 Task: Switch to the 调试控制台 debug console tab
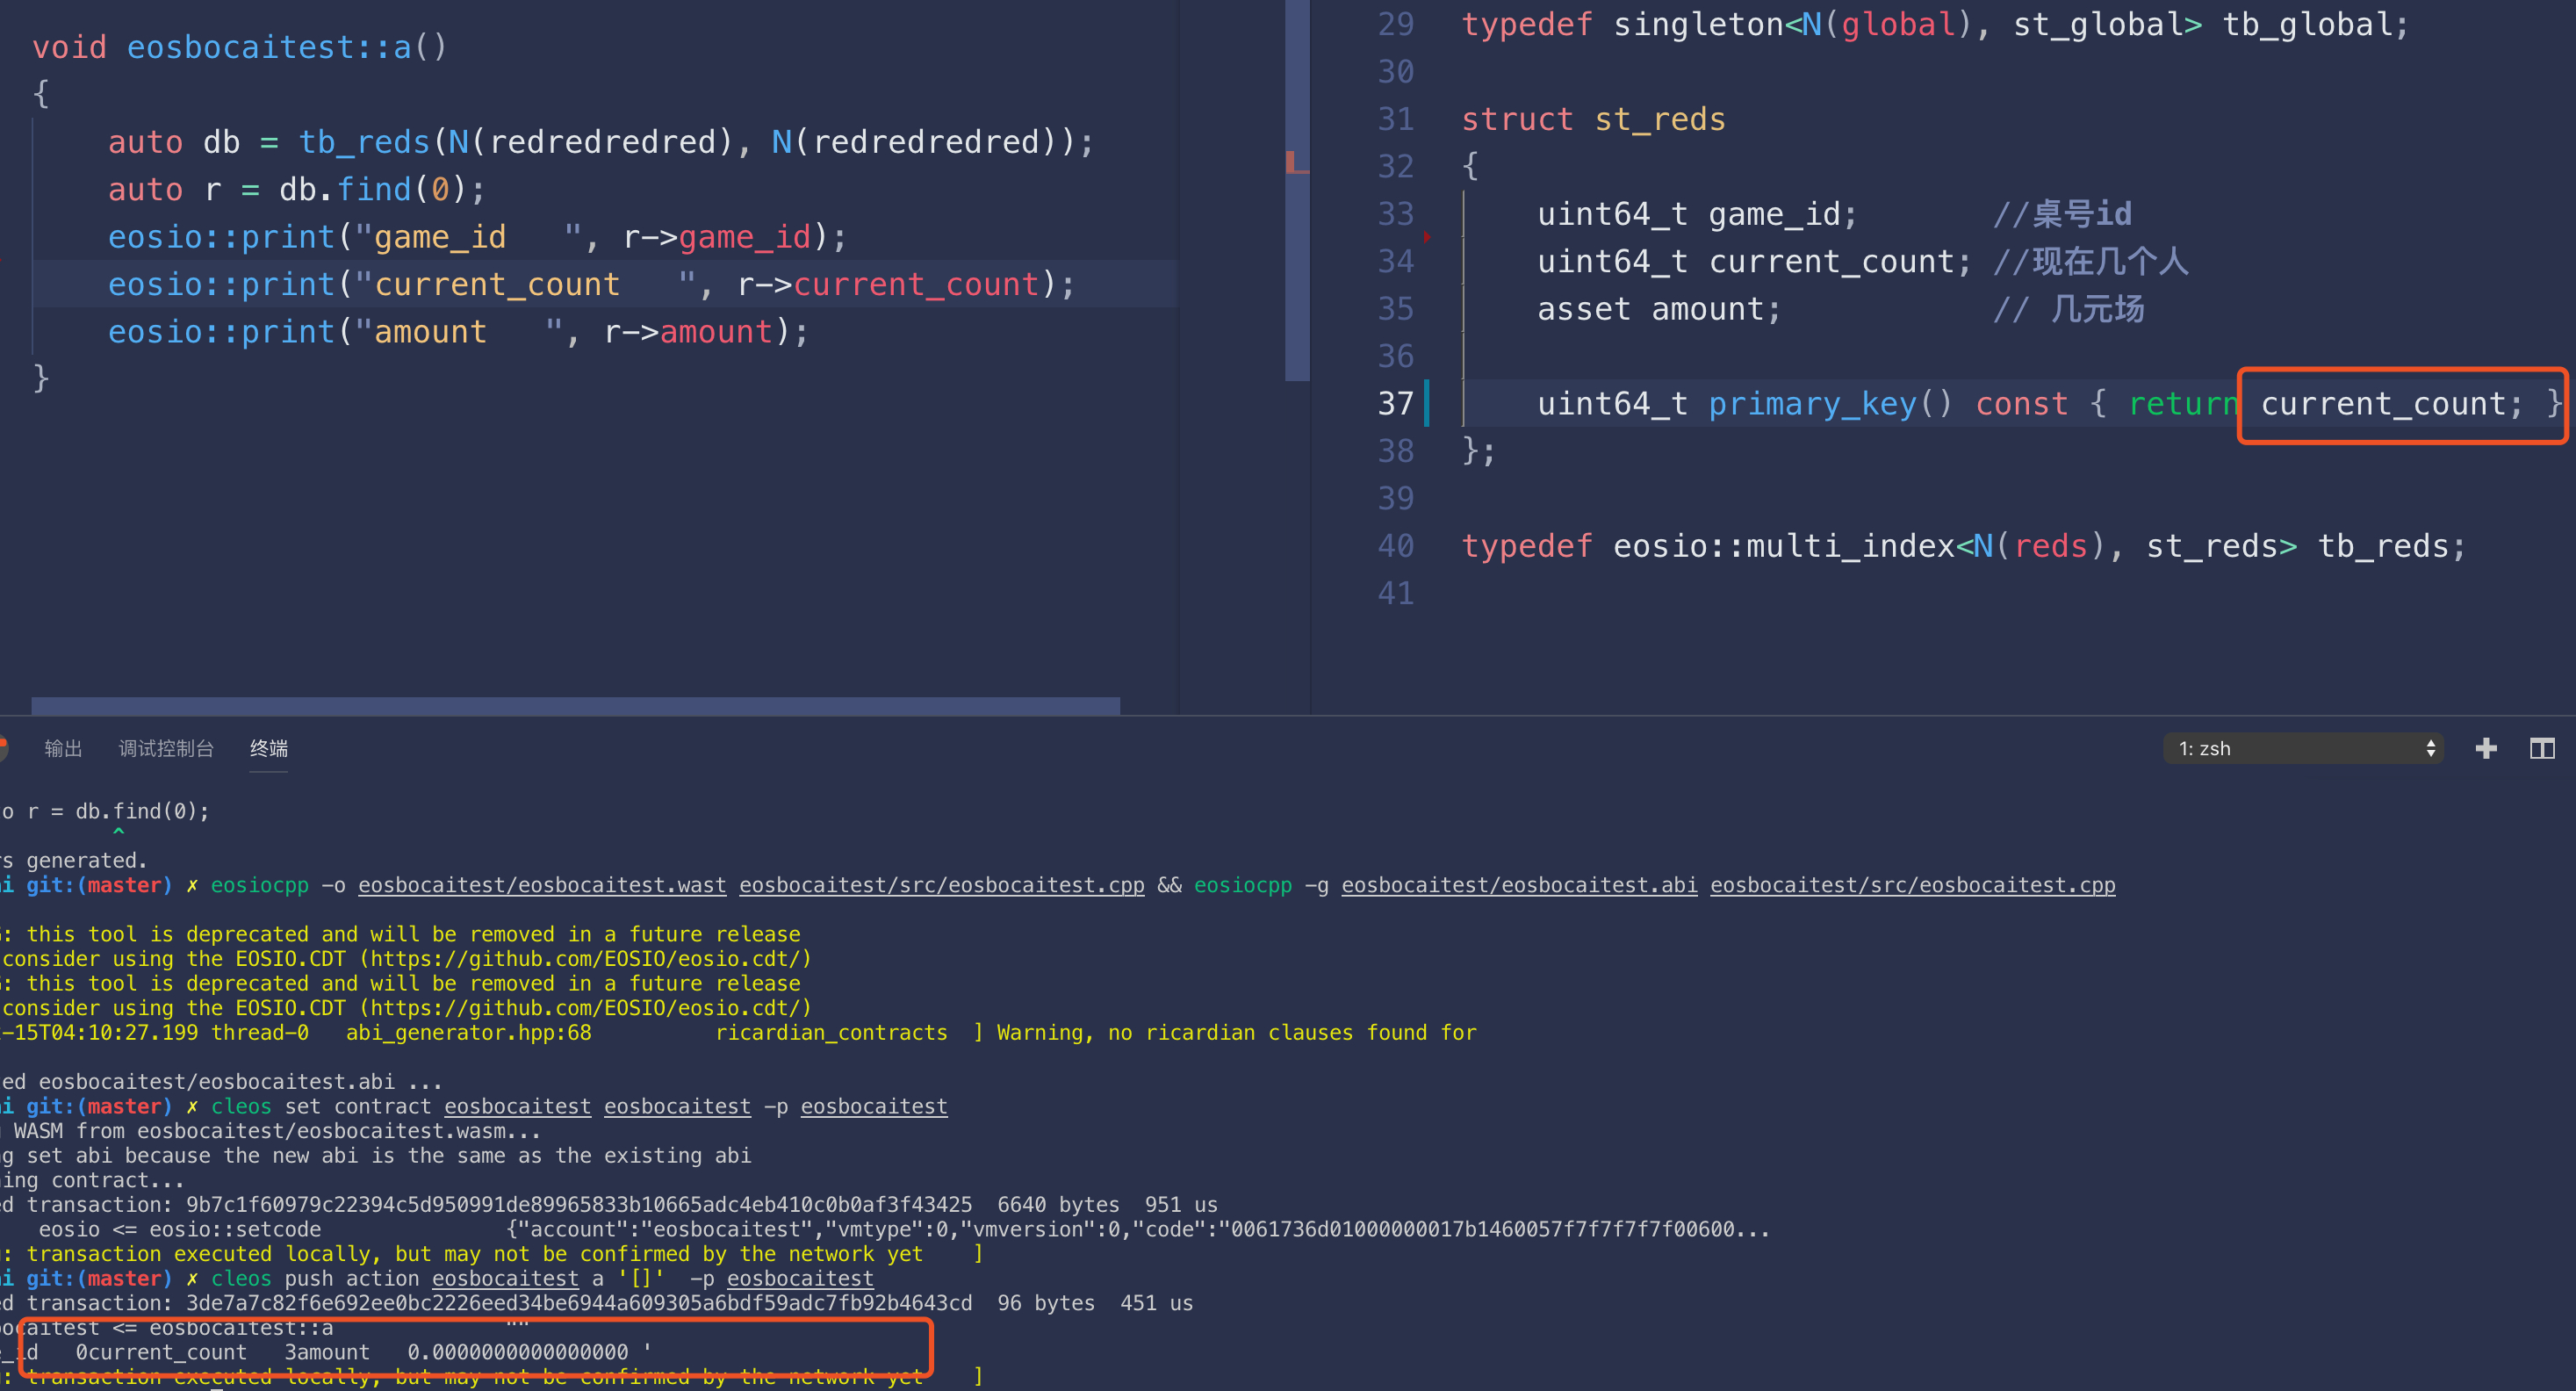coord(166,748)
